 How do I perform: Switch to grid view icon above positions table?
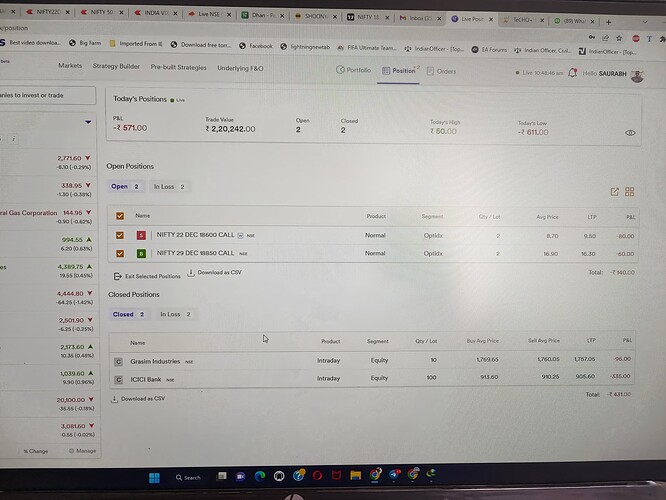(x=629, y=192)
